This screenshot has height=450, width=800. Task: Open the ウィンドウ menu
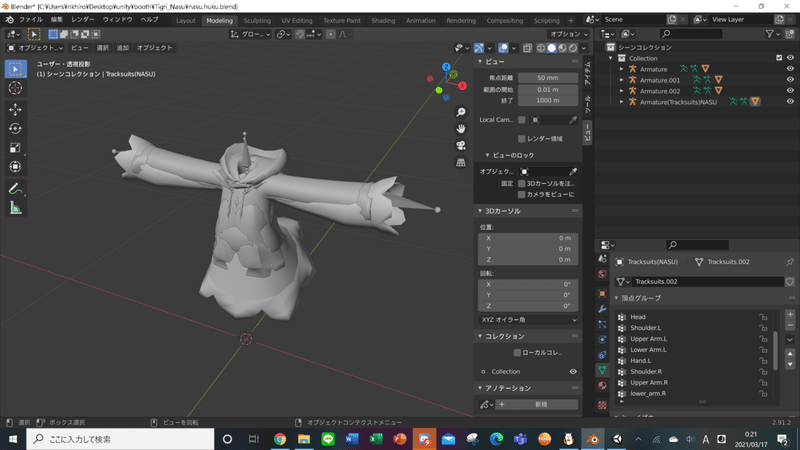click(x=117, y=19)
